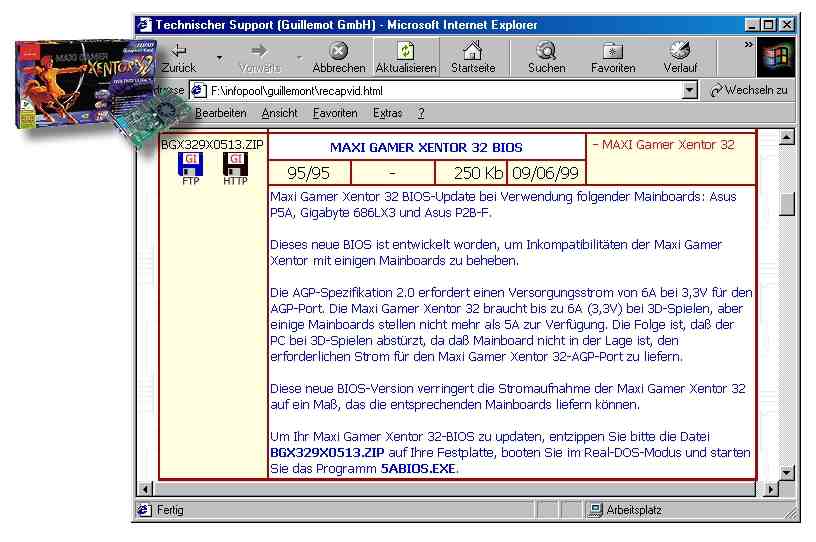Open the Bearbeiten menu
The image size is (816, 542).
(221, 113)
